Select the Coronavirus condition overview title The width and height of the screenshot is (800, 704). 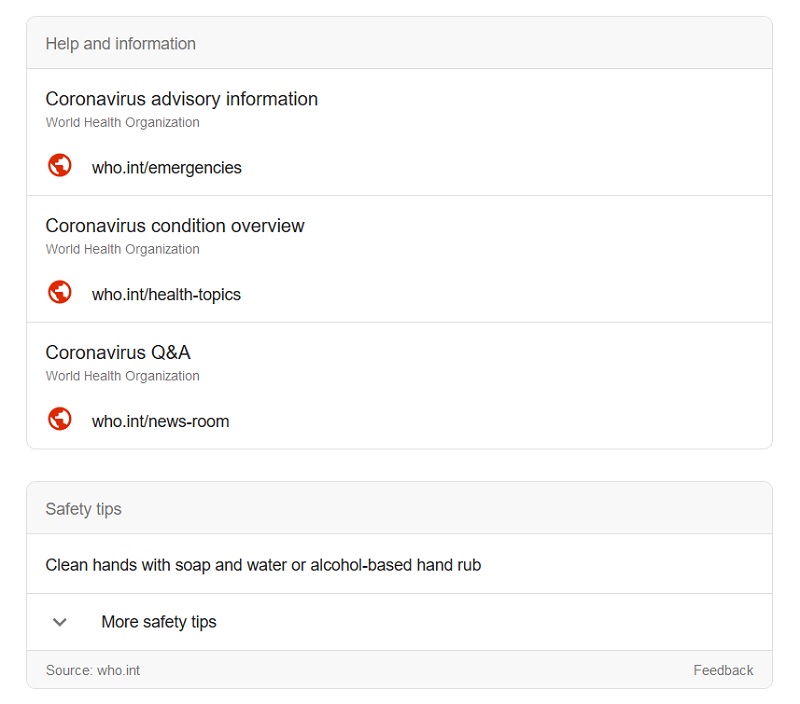(175, 226)
